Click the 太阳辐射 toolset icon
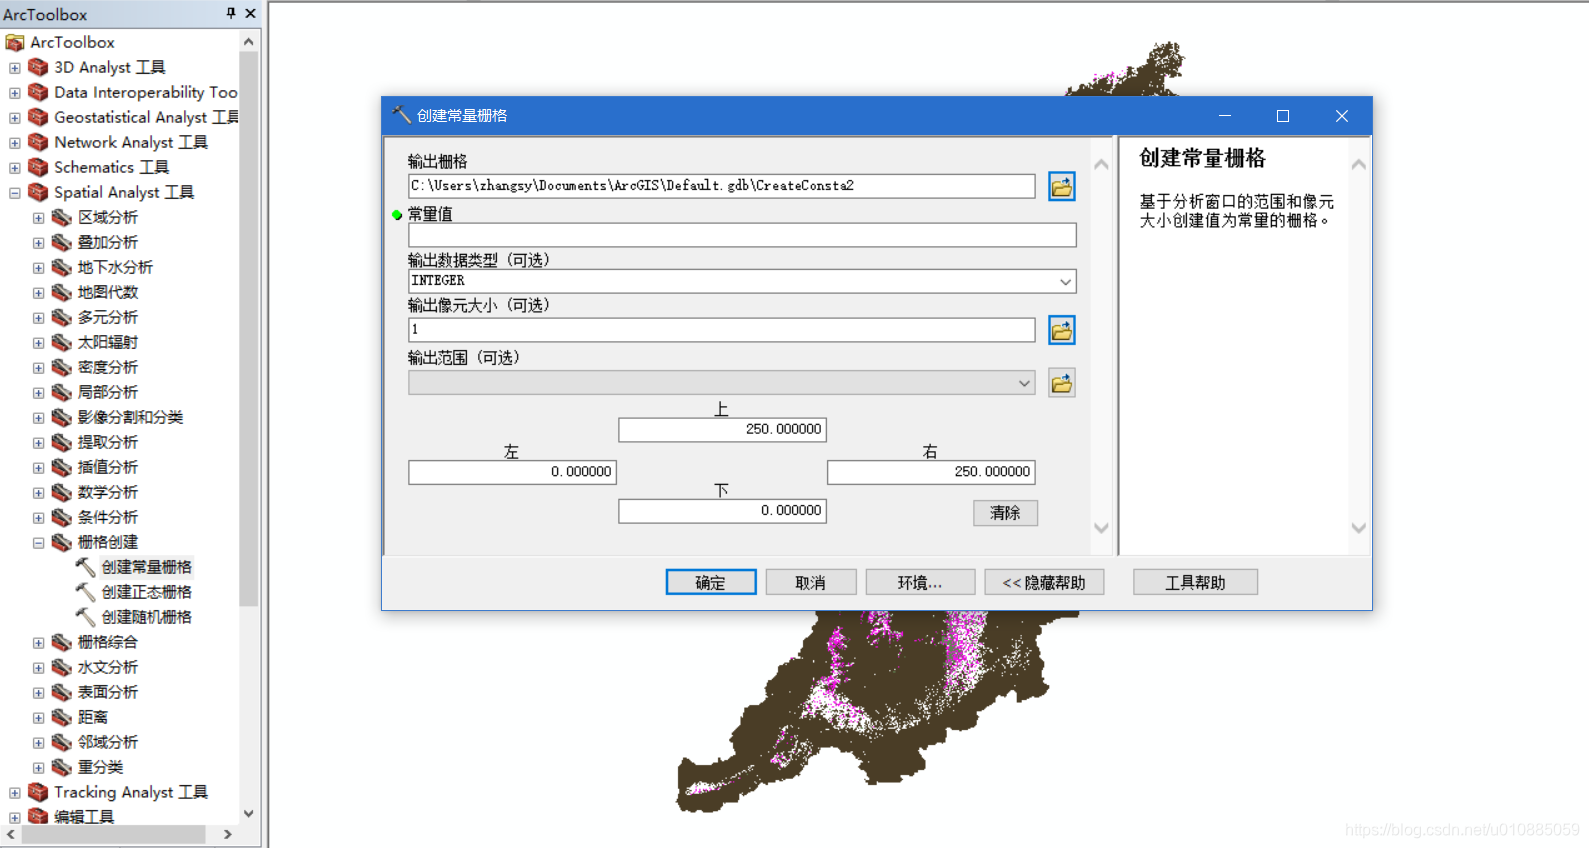Image resolution: width=1589 pixels, height=848 pixels. pyautogui.click(x=62, y=342)
